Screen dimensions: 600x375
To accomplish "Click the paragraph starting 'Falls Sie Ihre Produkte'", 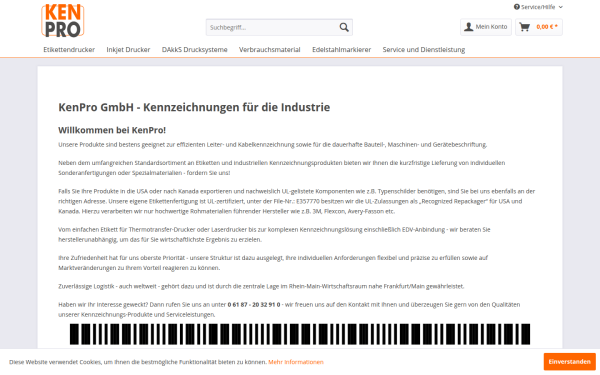I will click(x=297, y=201).
